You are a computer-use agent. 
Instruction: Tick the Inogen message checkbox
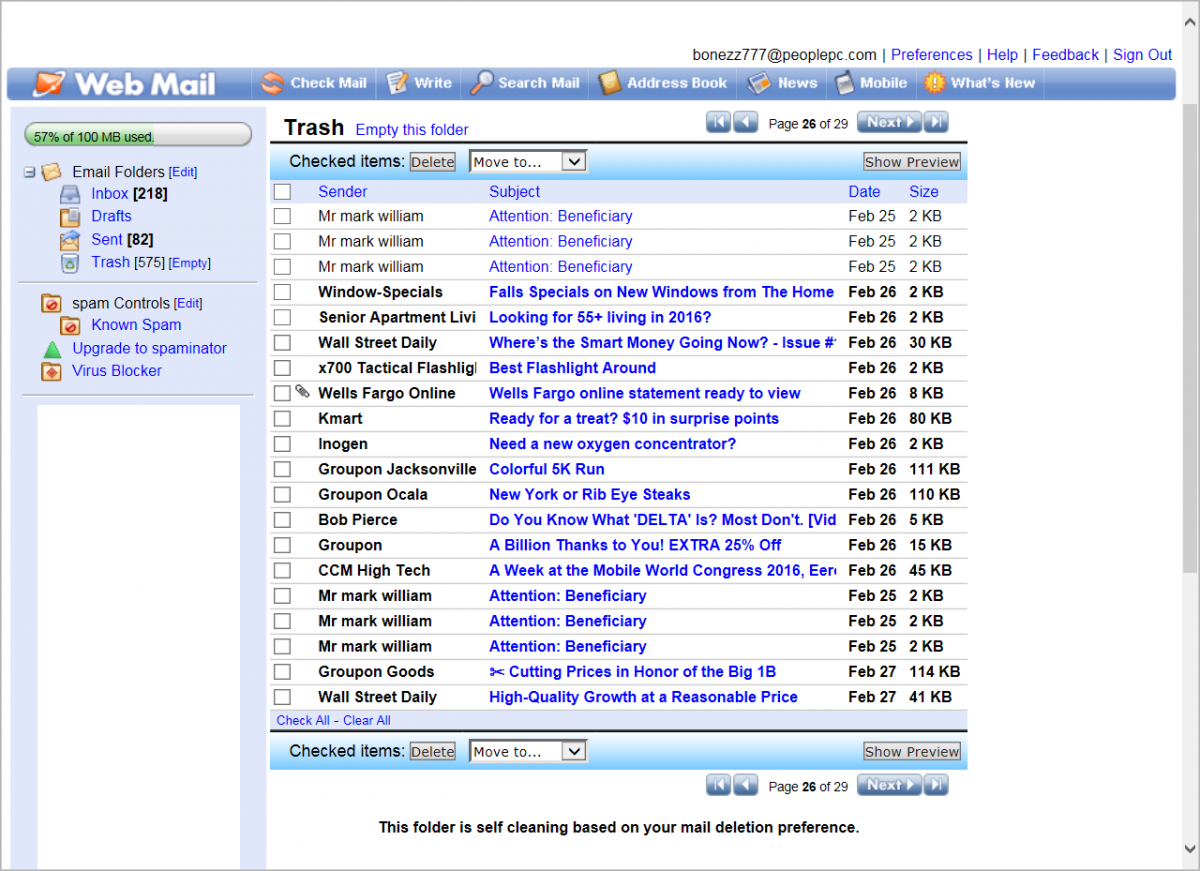pos(282,444)
